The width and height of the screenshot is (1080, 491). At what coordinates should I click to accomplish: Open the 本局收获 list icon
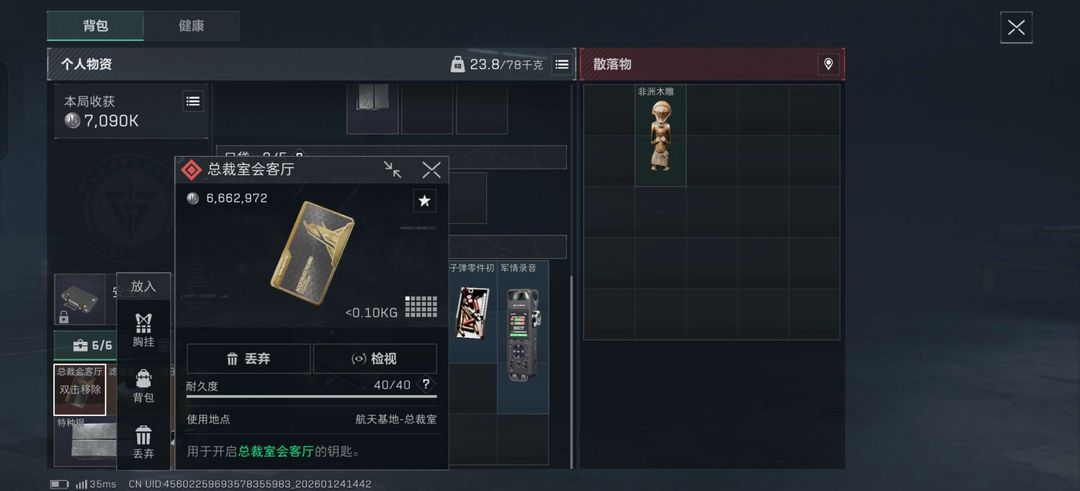(194, 101)
